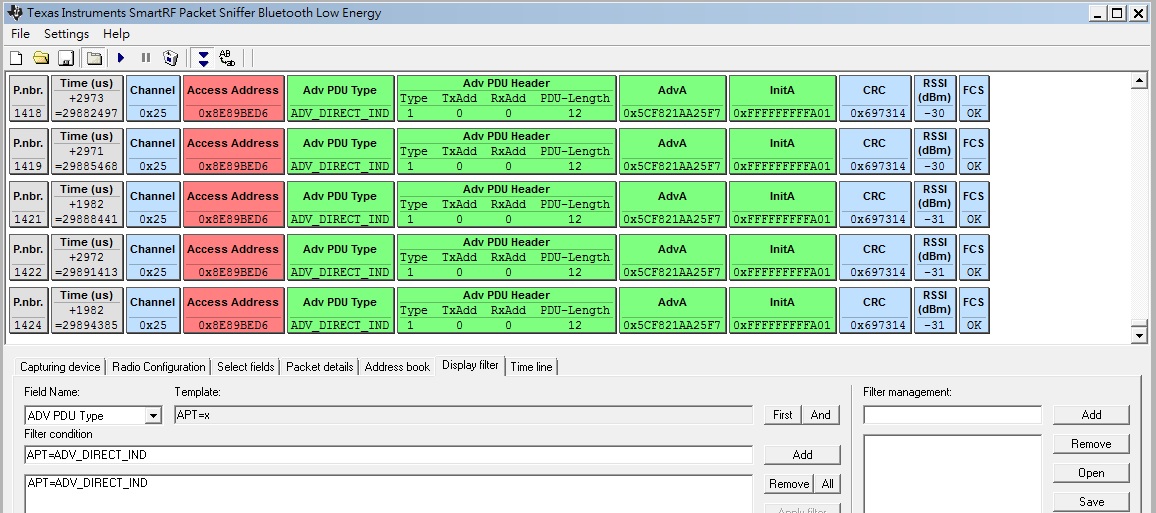Click RSSI cell of packet 1421
This screenshot has height=513, width=1156.
935,205
